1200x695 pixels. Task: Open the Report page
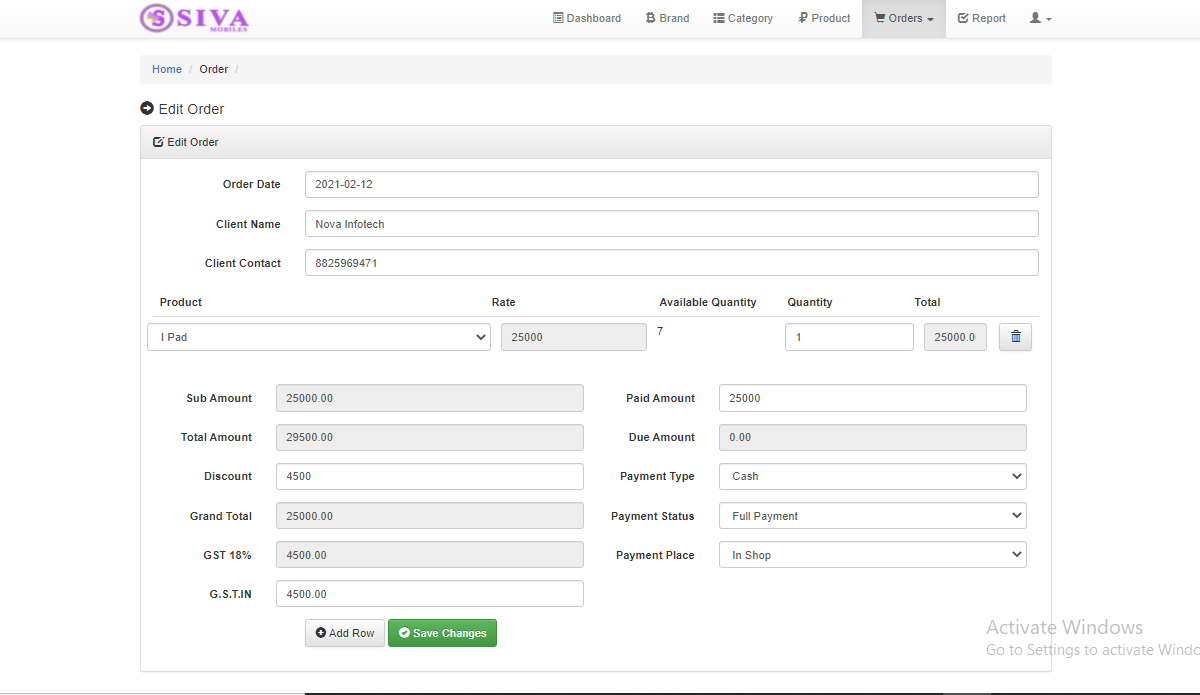point(981,18)
